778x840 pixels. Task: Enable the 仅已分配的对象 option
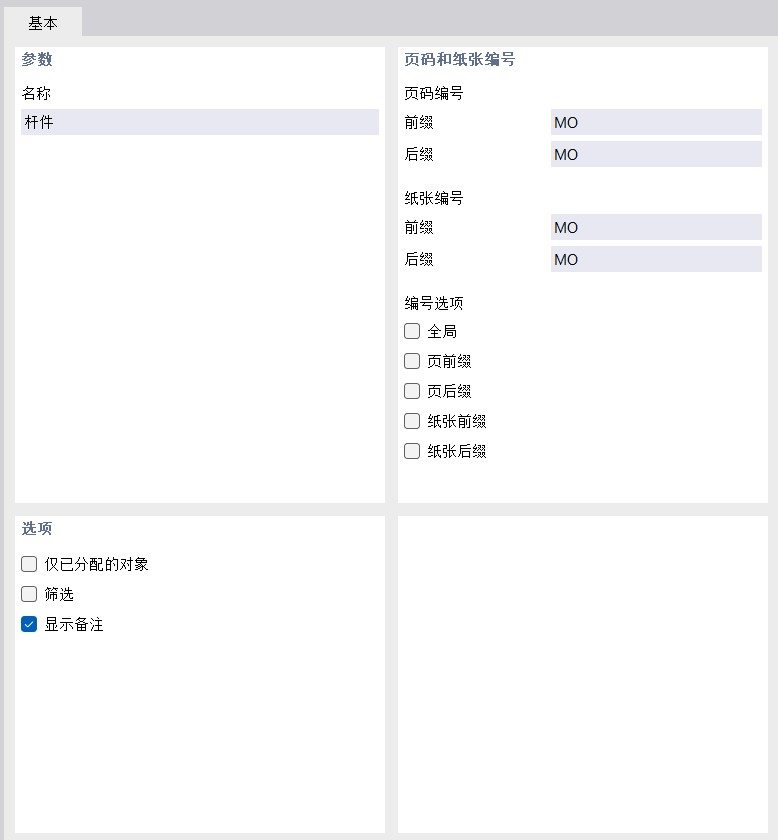coord(29,564)
